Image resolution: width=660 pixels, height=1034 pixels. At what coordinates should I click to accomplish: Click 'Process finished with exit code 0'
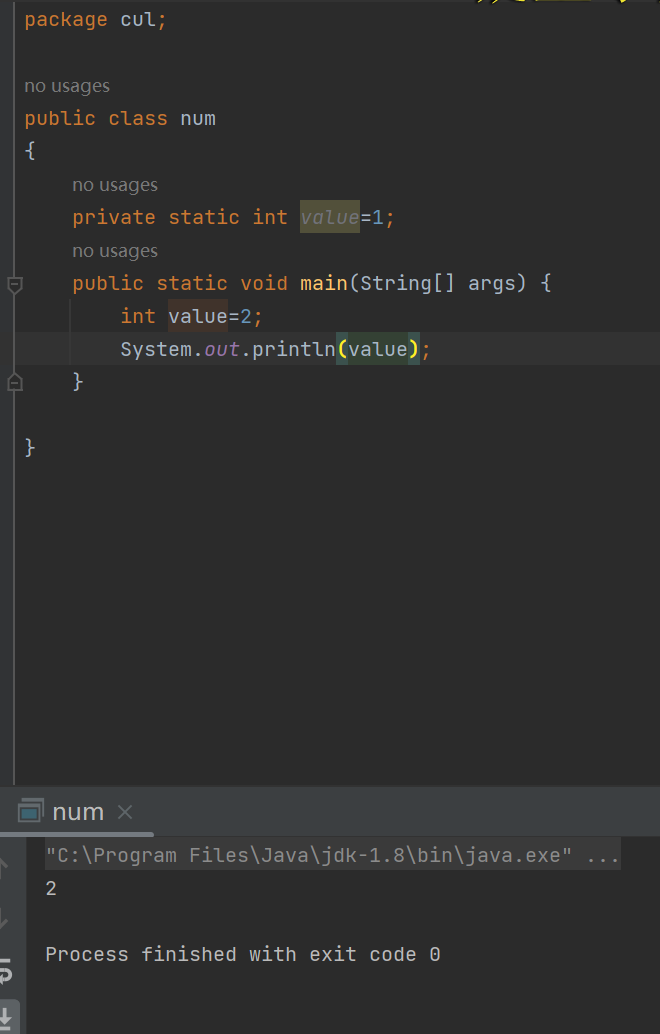[243, 954]
